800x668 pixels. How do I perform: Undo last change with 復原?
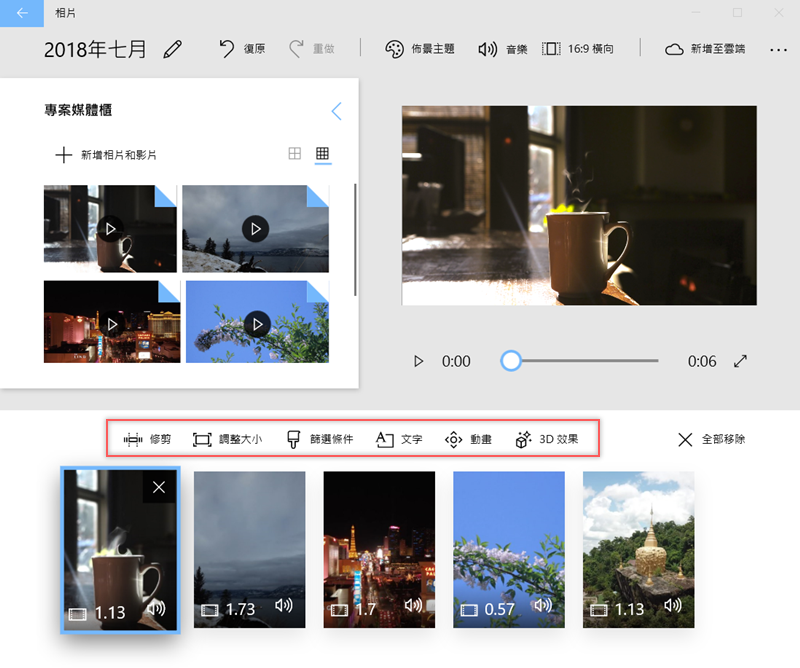tap(242, 49)
